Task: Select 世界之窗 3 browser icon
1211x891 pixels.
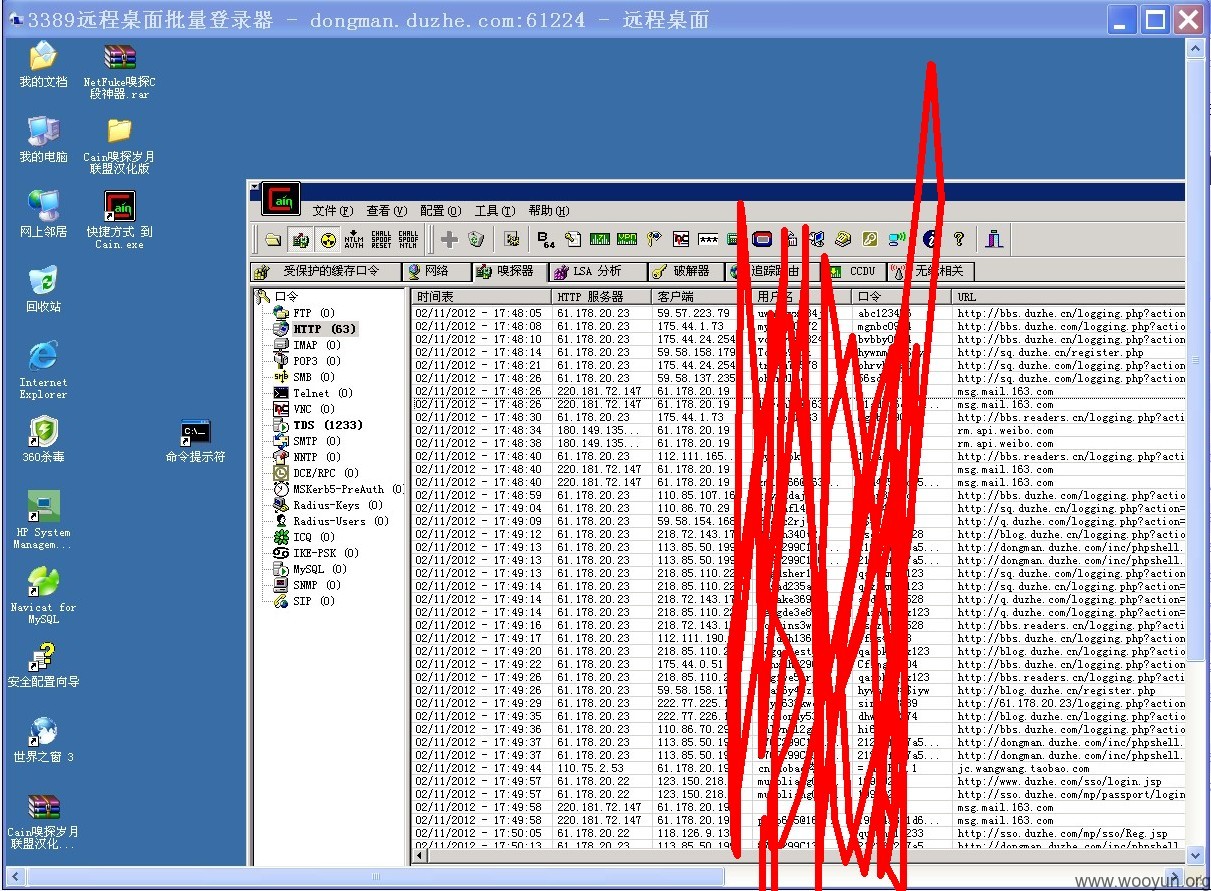Action: (x=43, y=740)
